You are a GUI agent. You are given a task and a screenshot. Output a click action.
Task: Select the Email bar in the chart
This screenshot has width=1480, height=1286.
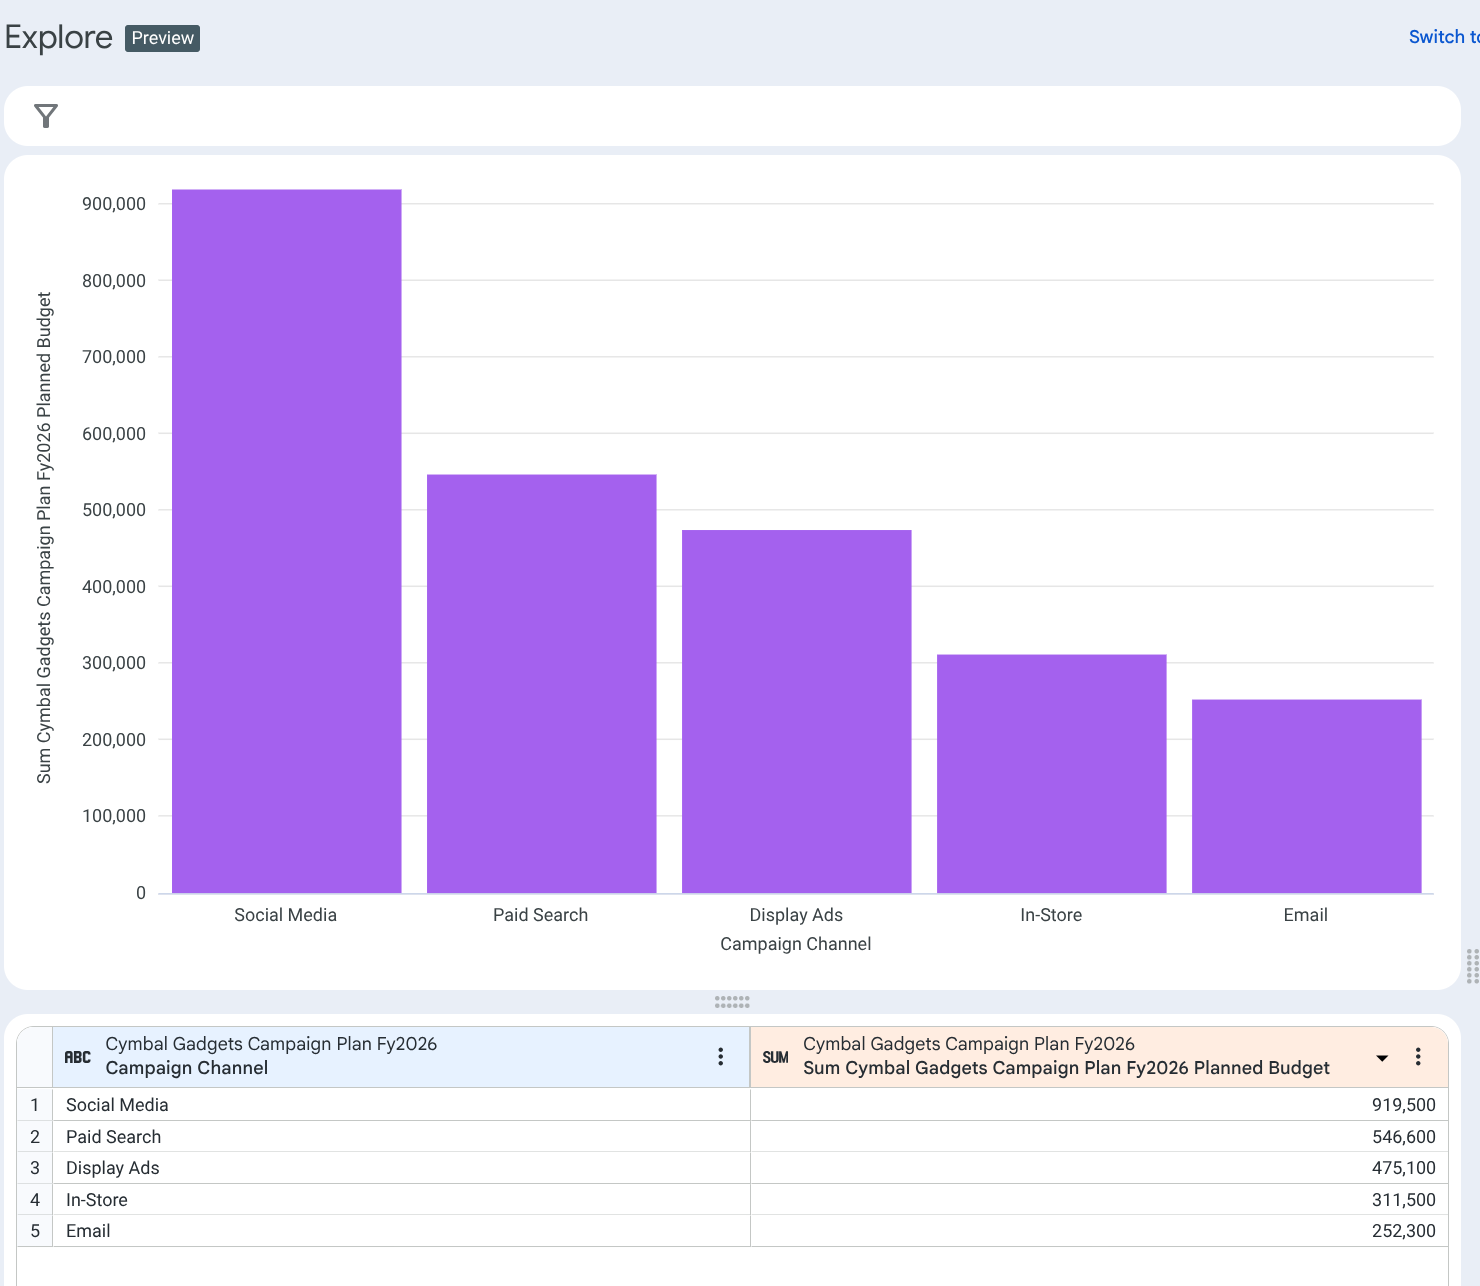[1305, 795]
